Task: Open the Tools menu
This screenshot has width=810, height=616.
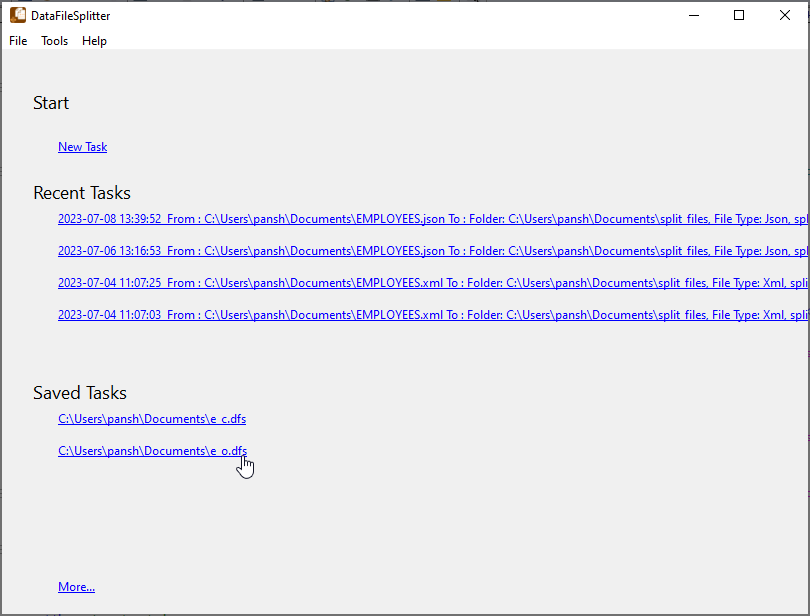Action: click(x=54, y=40)
